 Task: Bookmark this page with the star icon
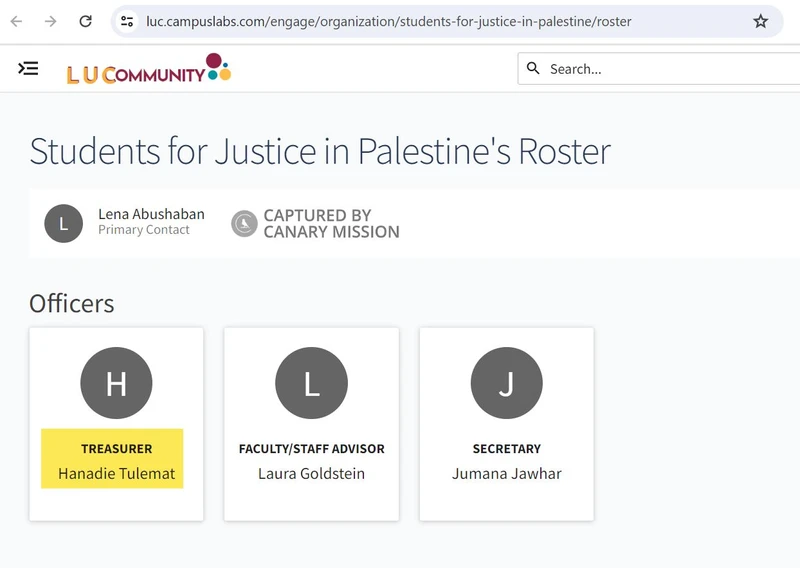click(760, 21)
